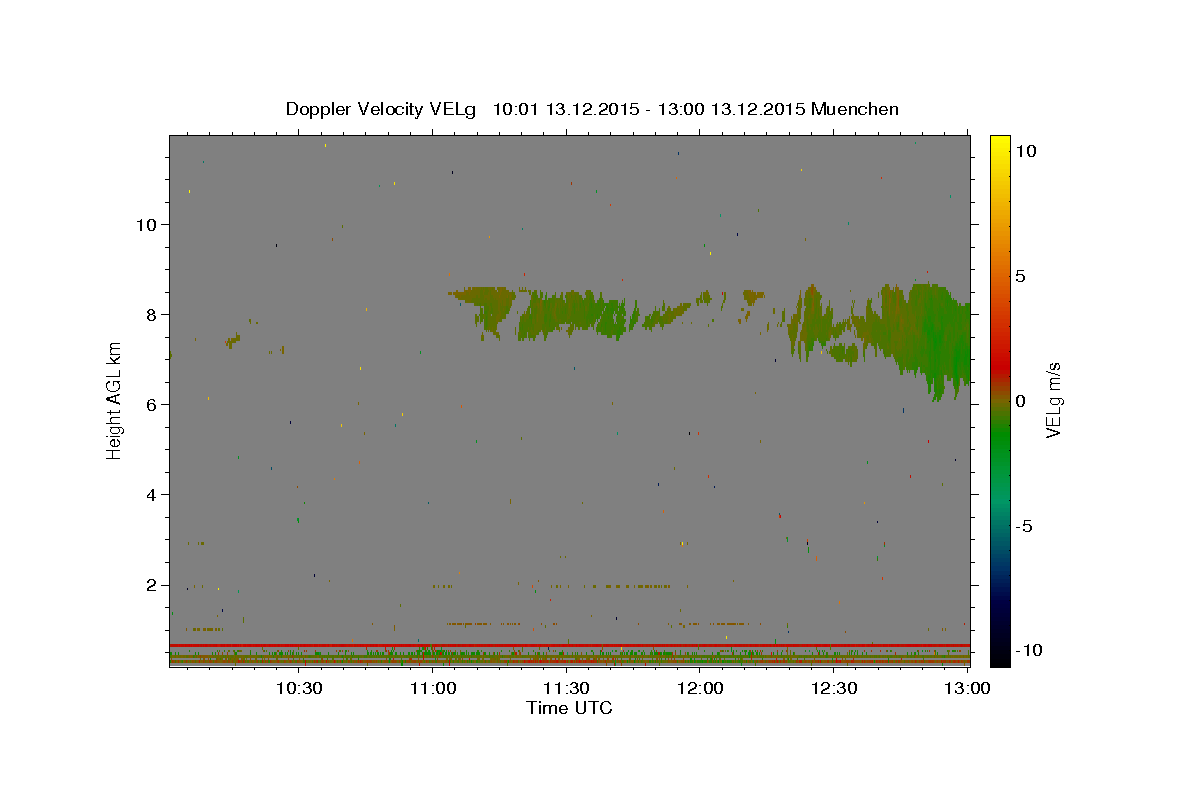Select the 12:00 time tick label
Image resolution: width=1200 pixels, height=800 pixels.
(x=700, y=688)
